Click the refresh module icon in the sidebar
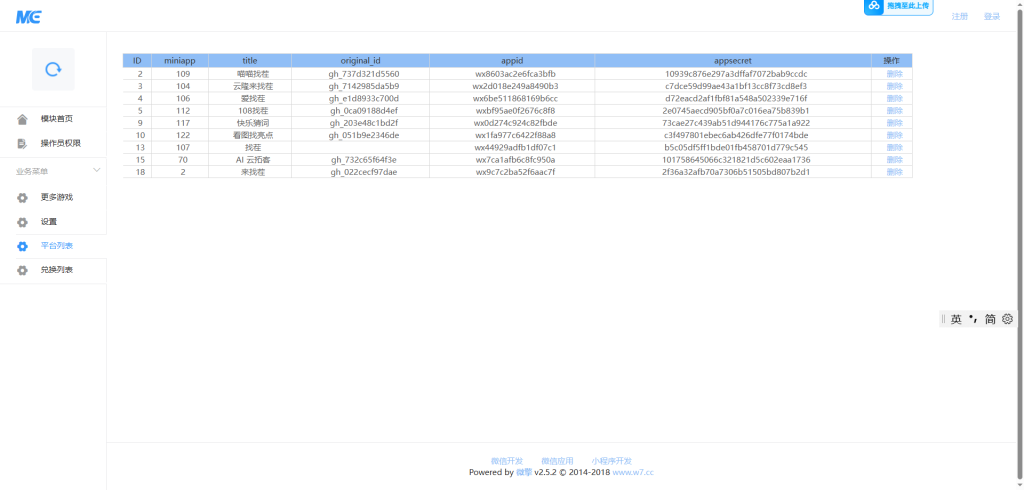Viewport: 1024px width, 490px height. (53, 69)
